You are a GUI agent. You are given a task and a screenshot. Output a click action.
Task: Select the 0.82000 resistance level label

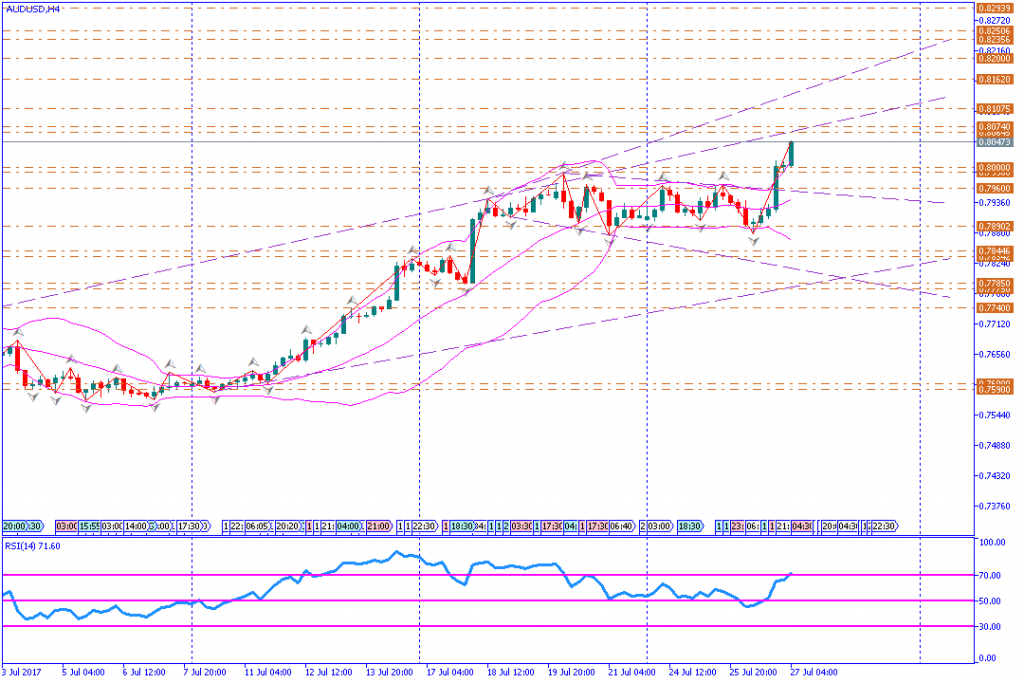995,58
